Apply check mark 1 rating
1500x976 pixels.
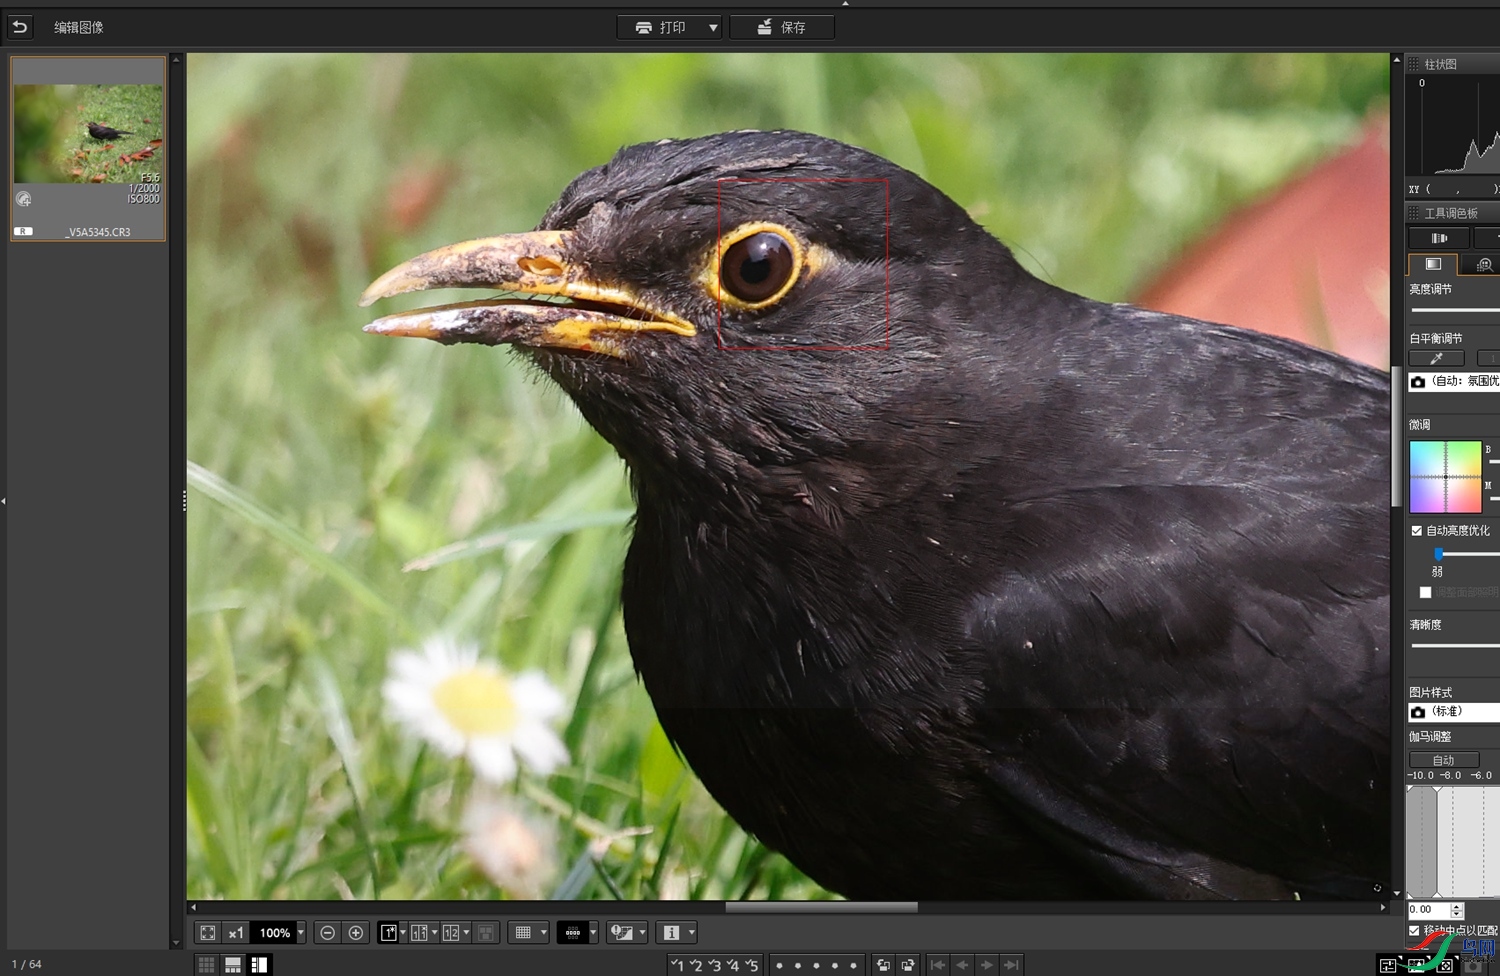point(678,965)
